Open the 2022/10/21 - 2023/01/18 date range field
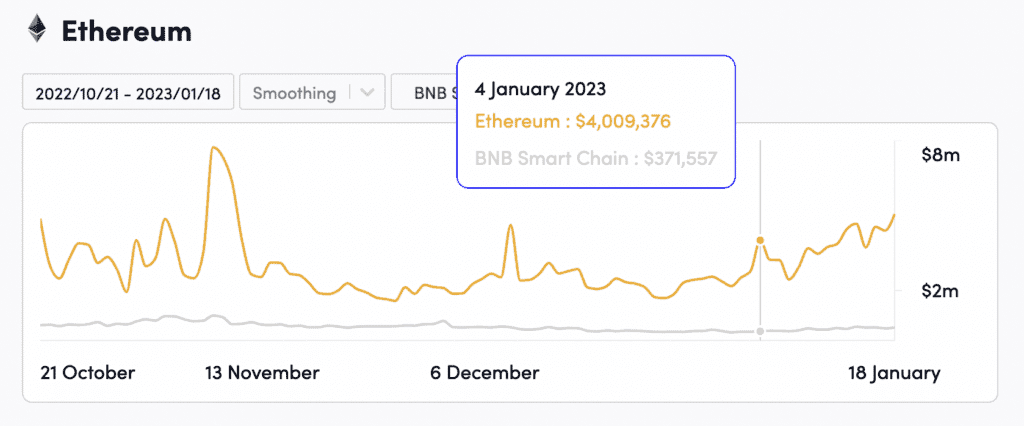The height and width of the screenshot is (426, 1024). 128,93
